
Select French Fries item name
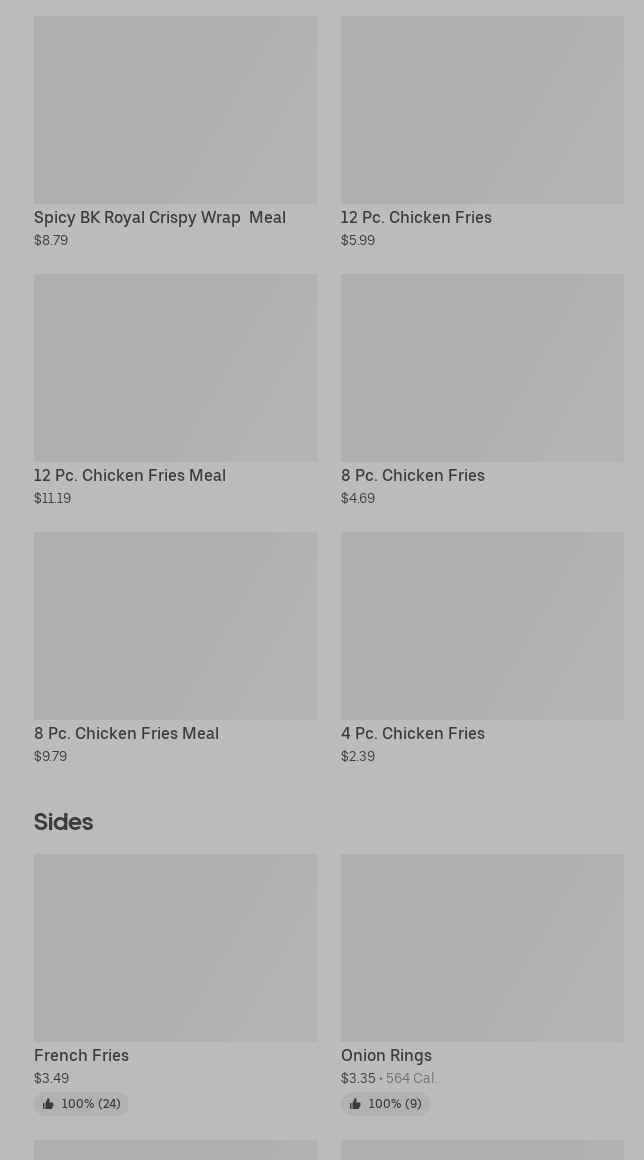(81, 1055)
